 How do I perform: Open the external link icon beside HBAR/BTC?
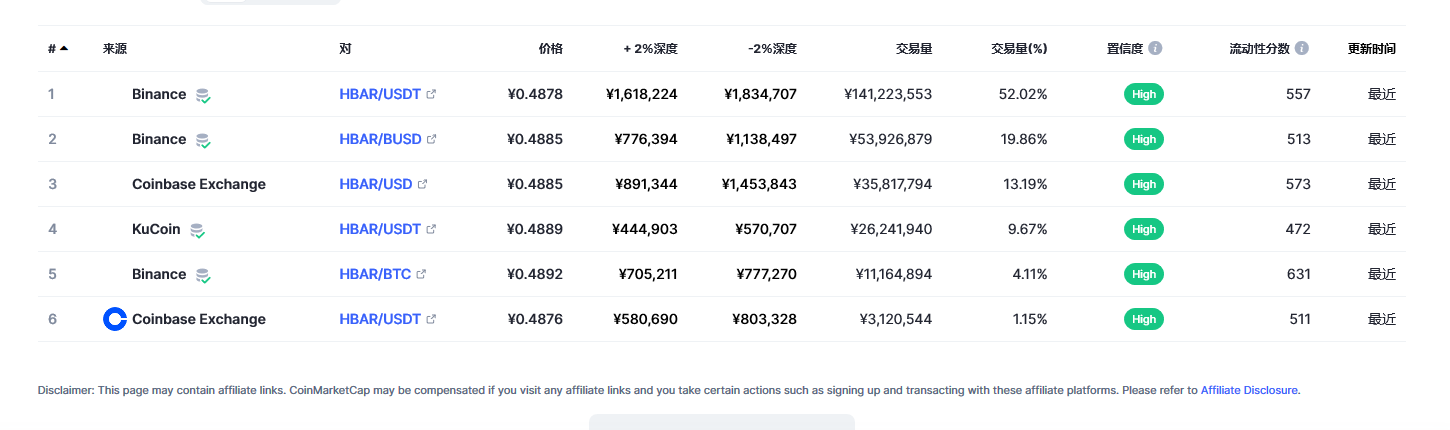421,274
